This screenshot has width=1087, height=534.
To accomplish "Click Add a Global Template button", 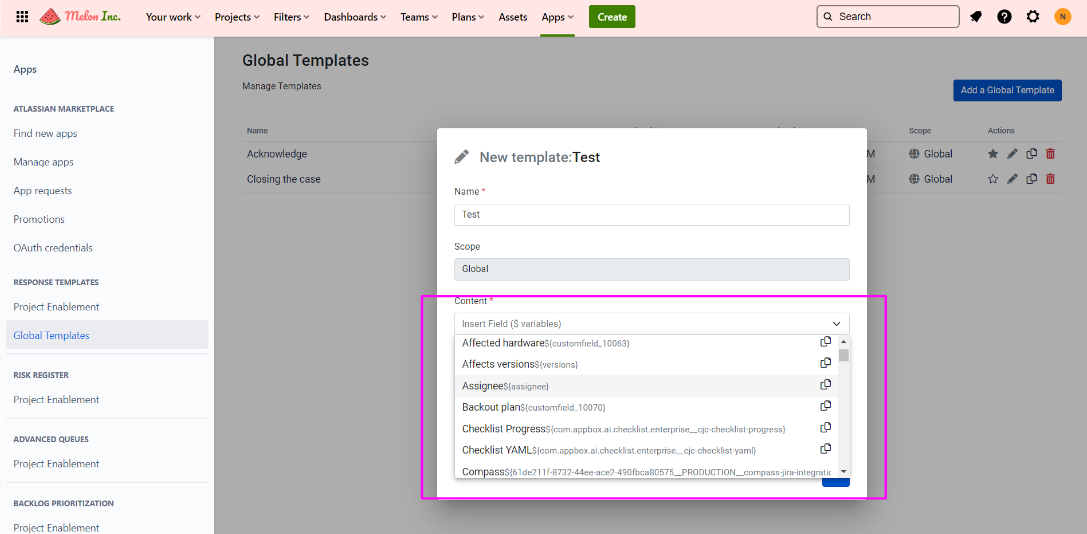I will [x=1007, y=90].
